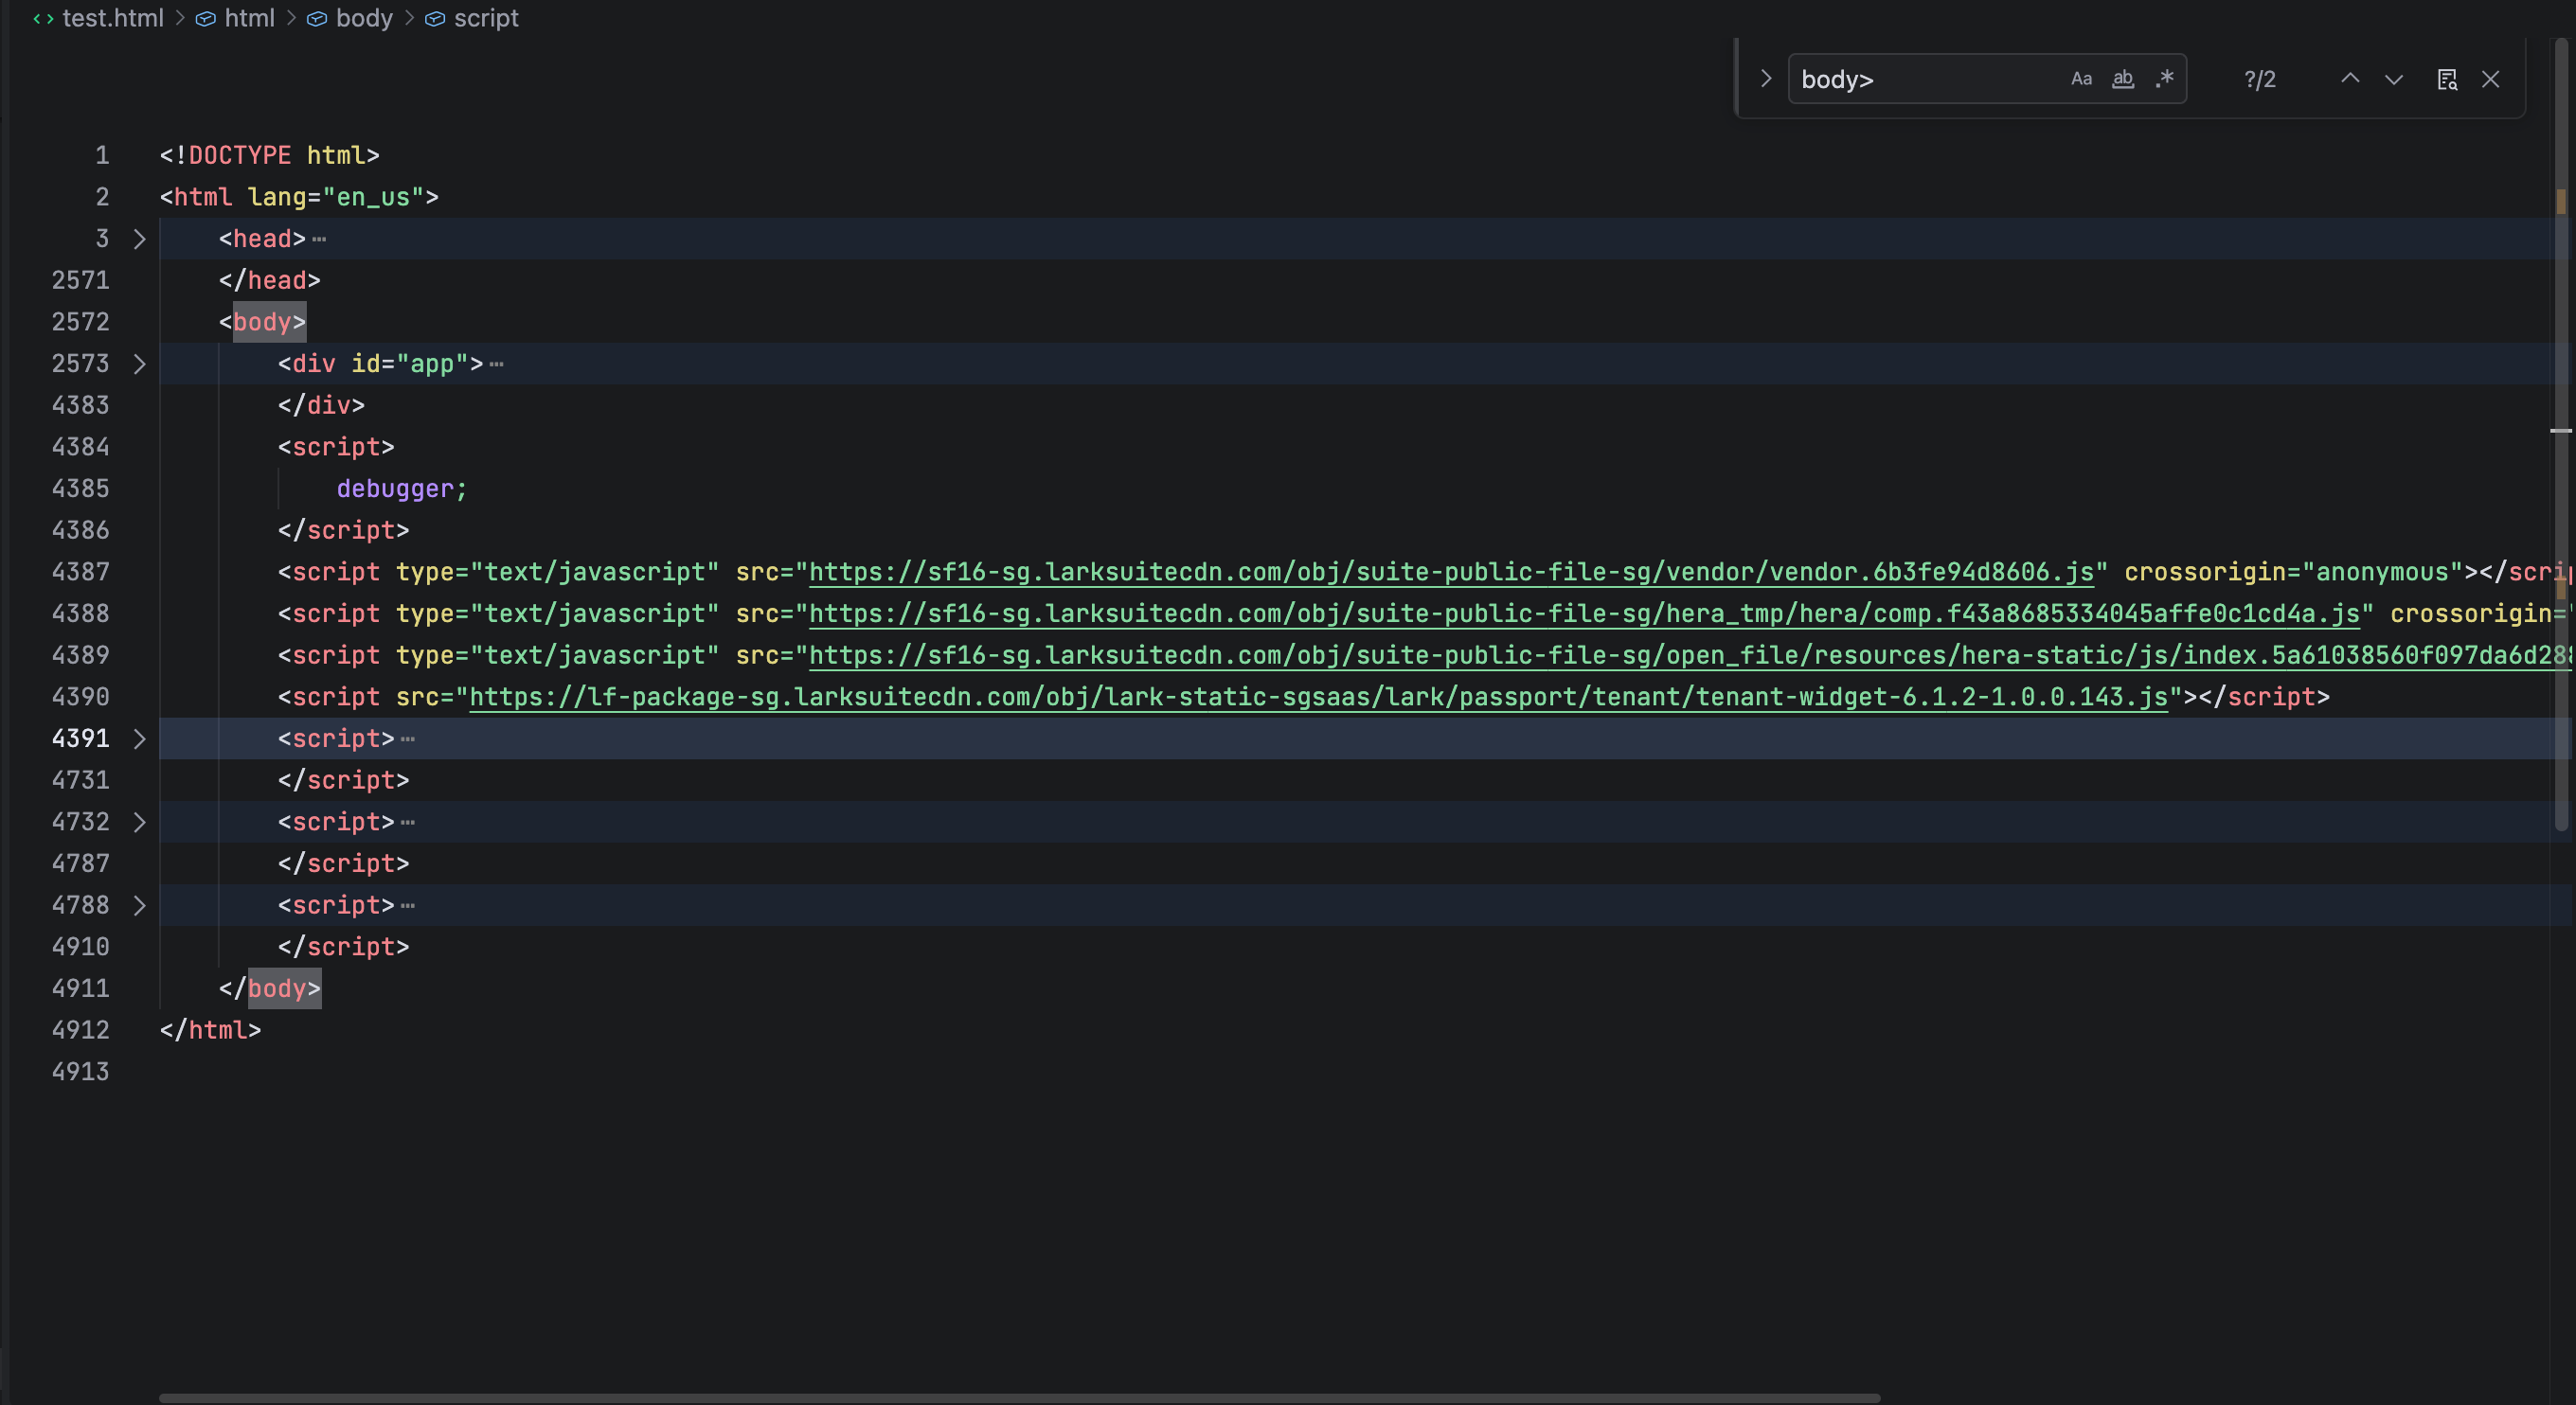Click opening <script> on line 4384
Image resolution: width=2576 pixels, height=1405 pixels.
[336, 447]
